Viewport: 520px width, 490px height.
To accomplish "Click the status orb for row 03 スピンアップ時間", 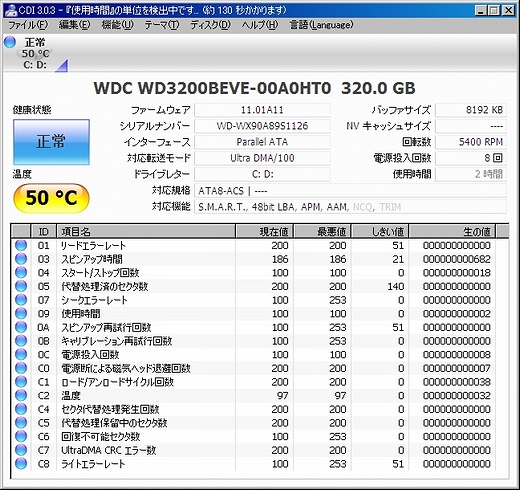I will 21,259.
